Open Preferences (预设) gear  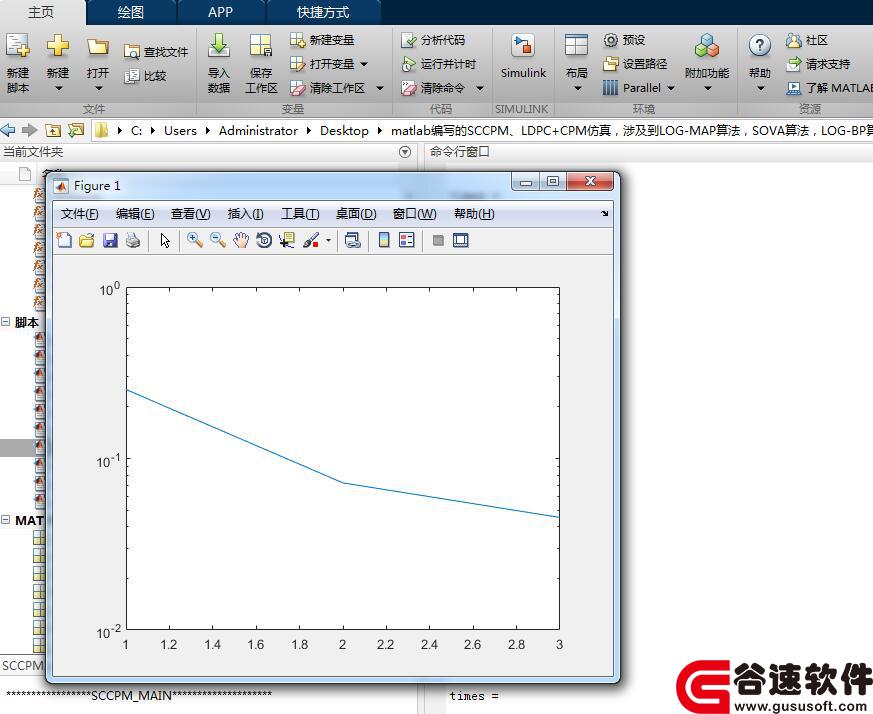point(624,40)
